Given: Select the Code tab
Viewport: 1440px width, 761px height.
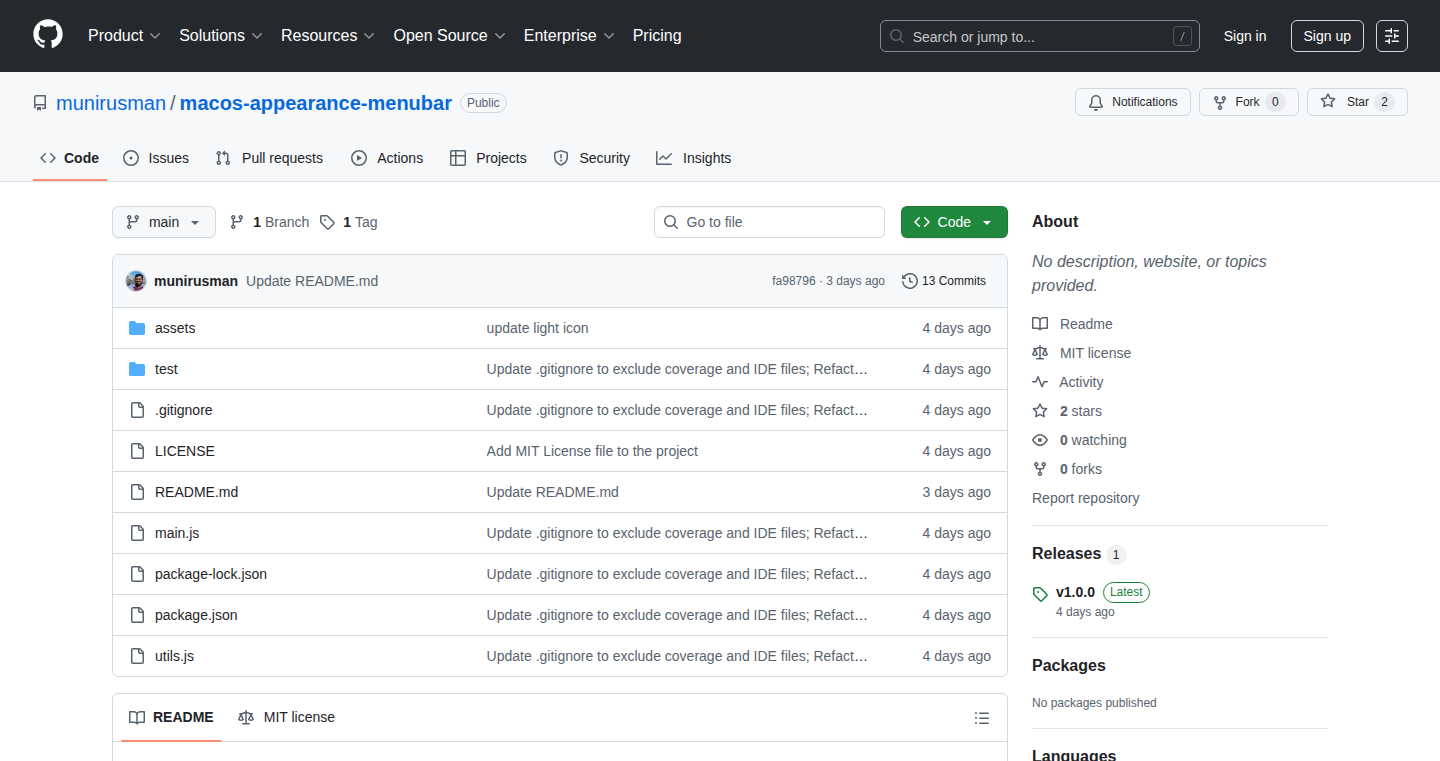Looking at the screenshot, I should (70, 158).
